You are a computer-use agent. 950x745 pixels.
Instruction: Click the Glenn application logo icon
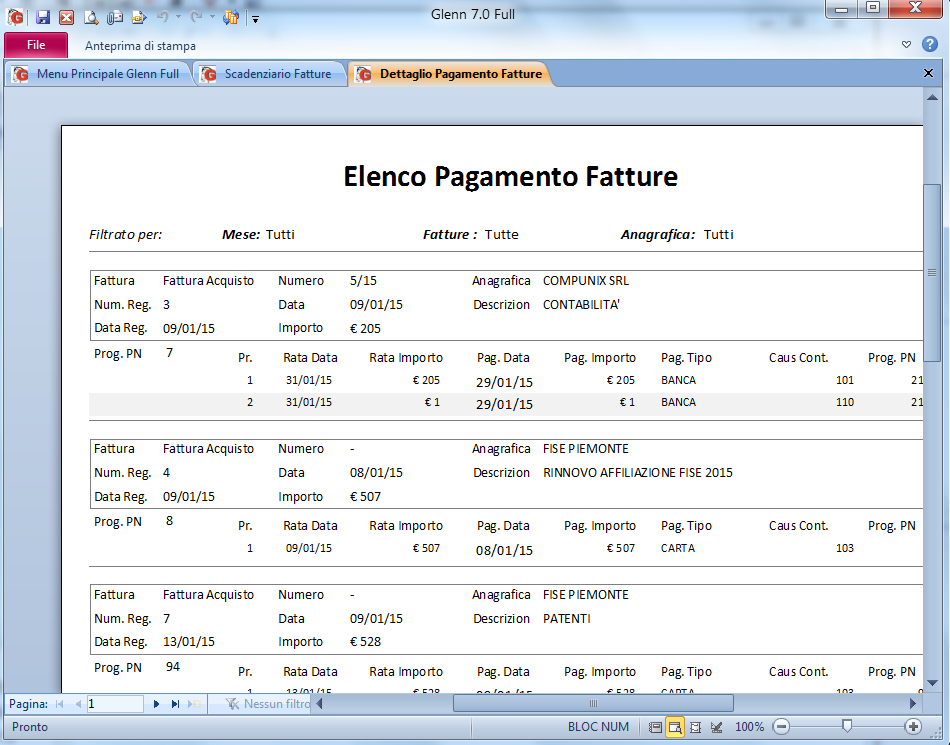[x=16, y=17]
